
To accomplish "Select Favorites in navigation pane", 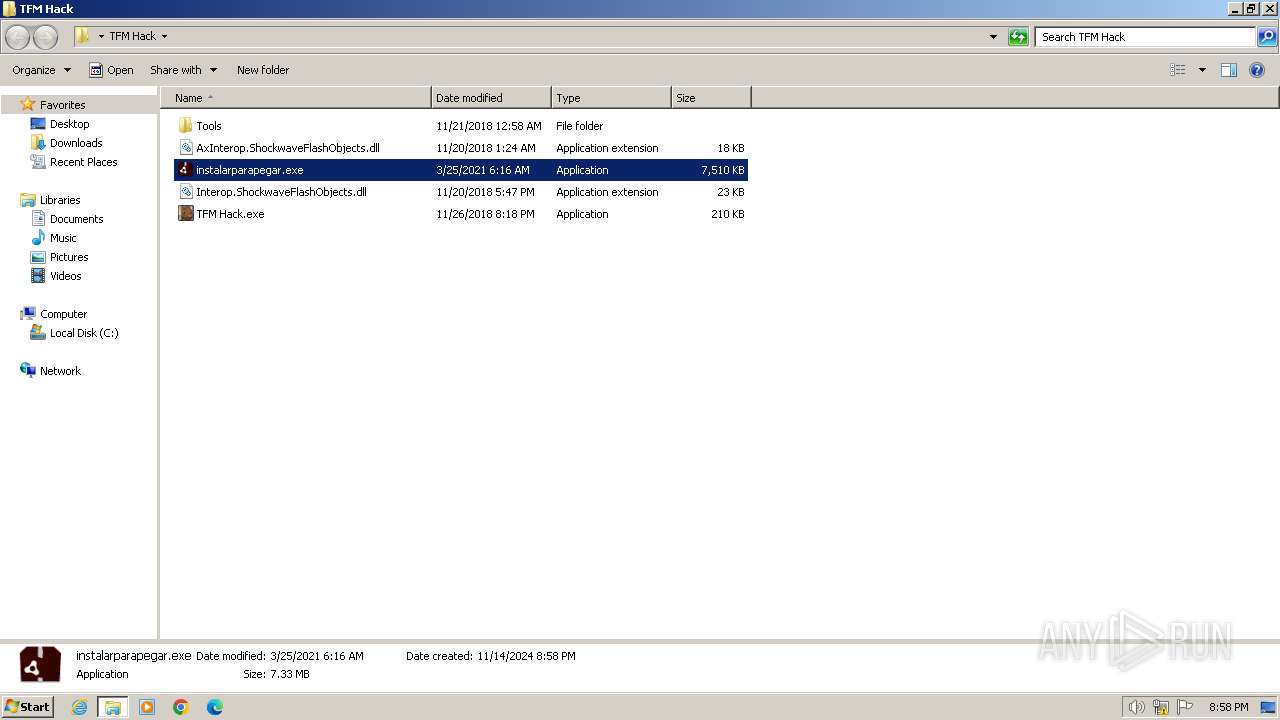I will tap(62, 105).
